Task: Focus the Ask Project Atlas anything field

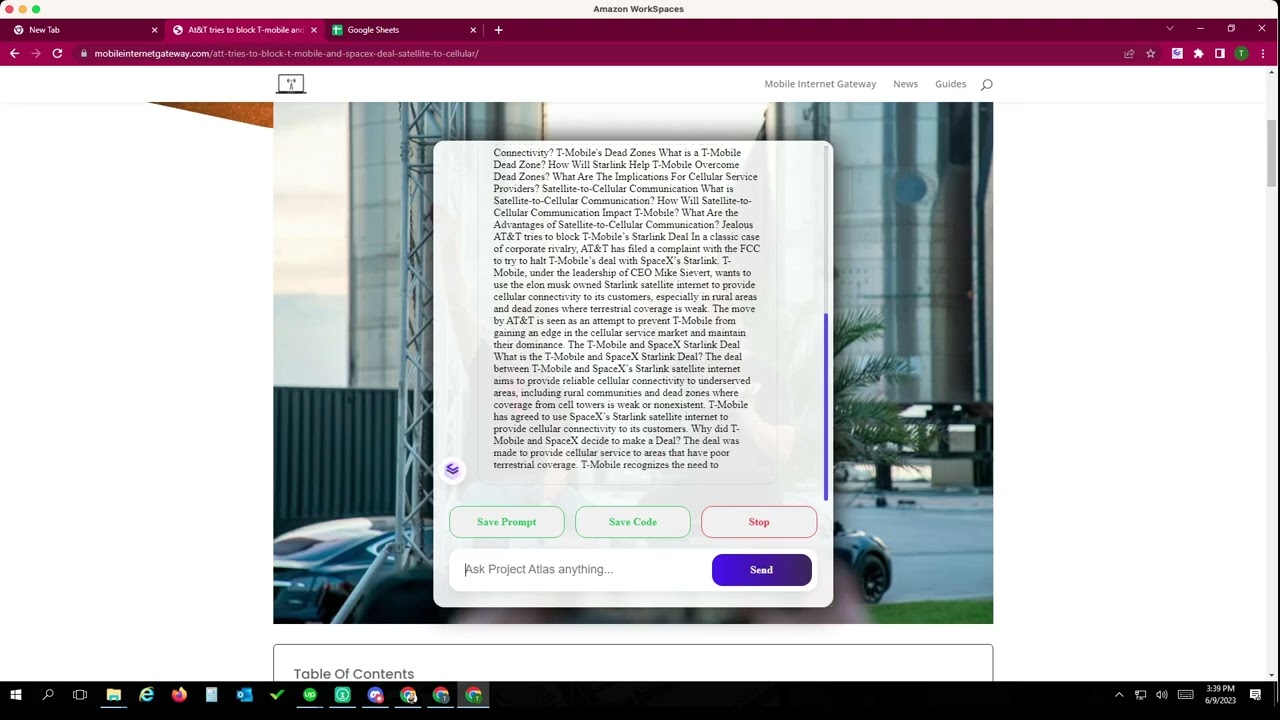Action: pos(580,569)
